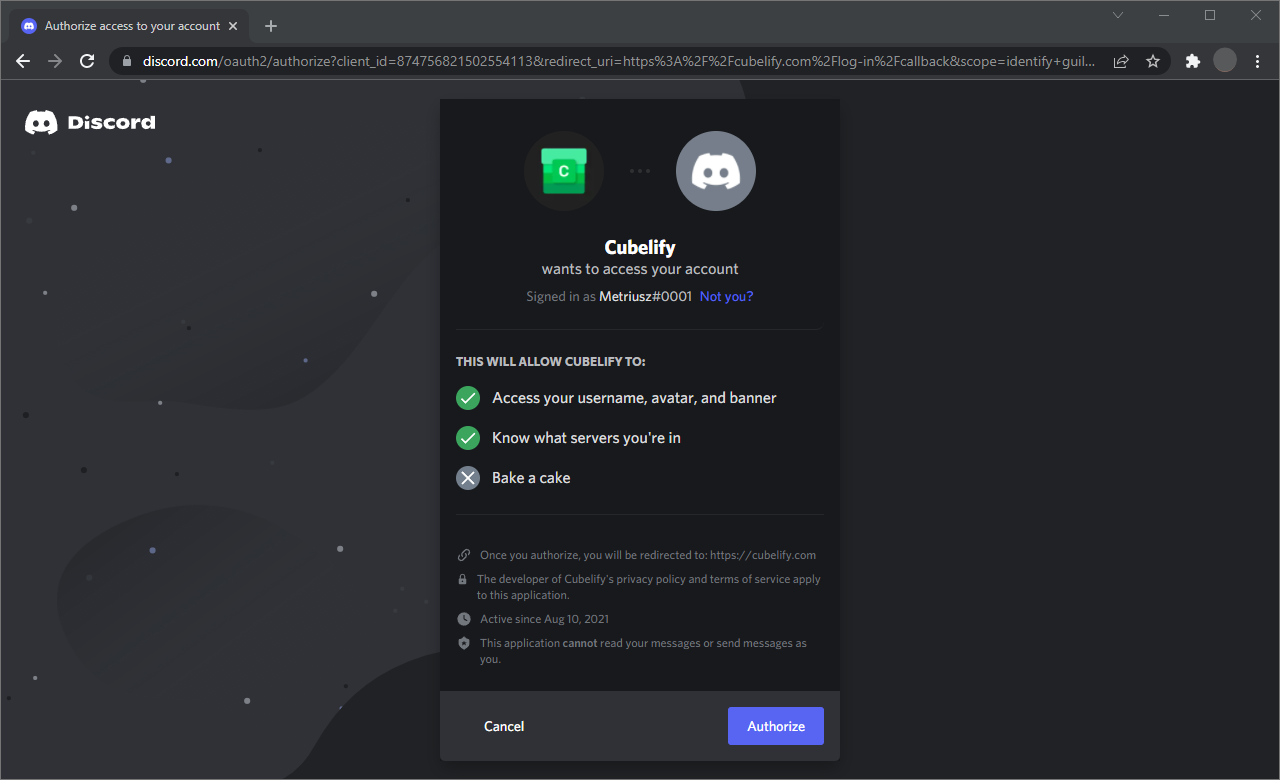Open the Chrome three-dot menu
The height and width of the screenshot is (780, 1280).
tap(1257, 61)
